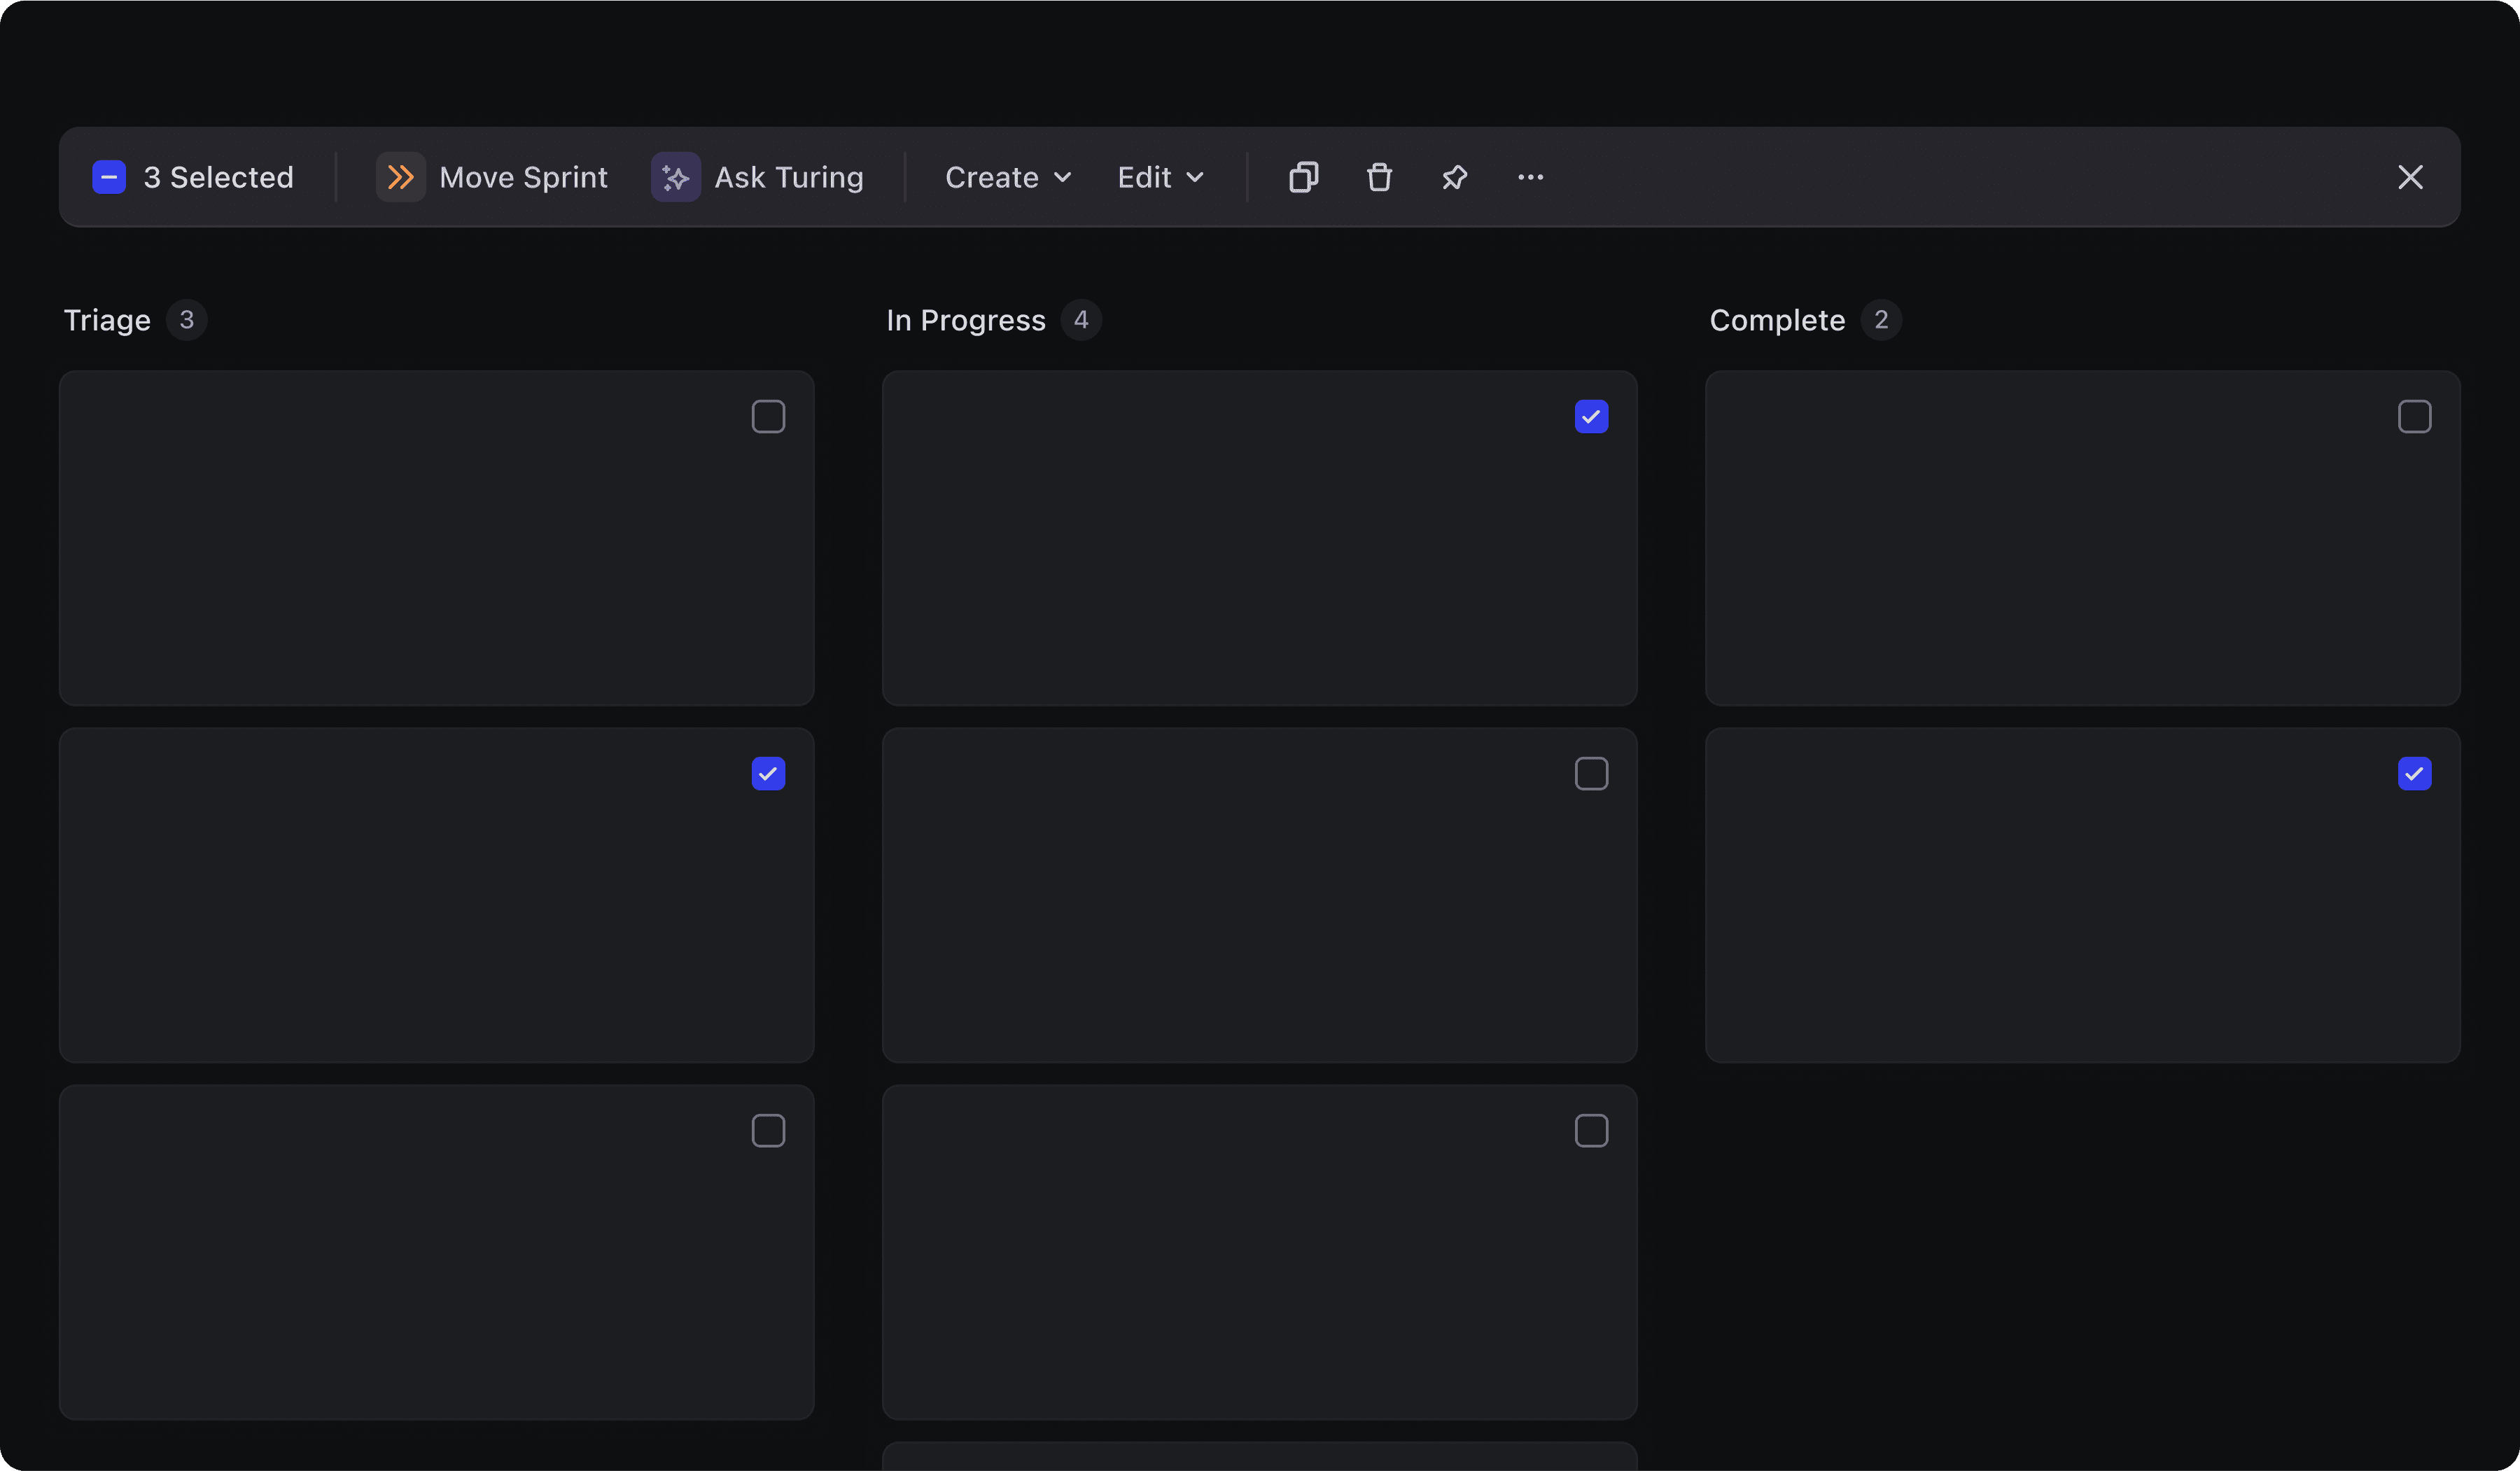Screen dimensions: 2520x1471
Task: Click the Move Sprint double-arrow icon
Action: click(400, 177)
